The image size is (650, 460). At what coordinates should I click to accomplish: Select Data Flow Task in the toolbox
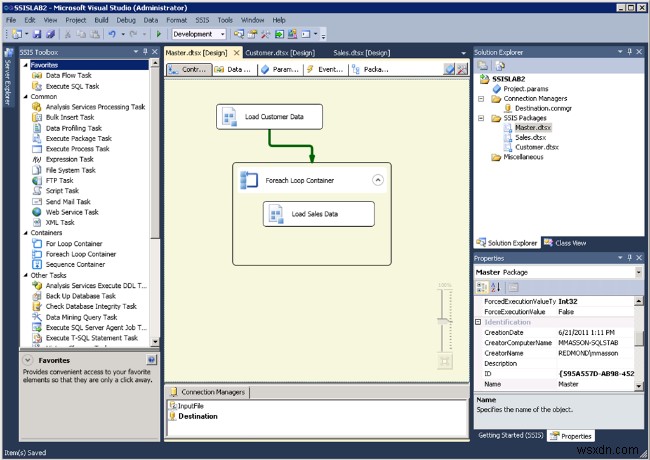tap(68, 75)
